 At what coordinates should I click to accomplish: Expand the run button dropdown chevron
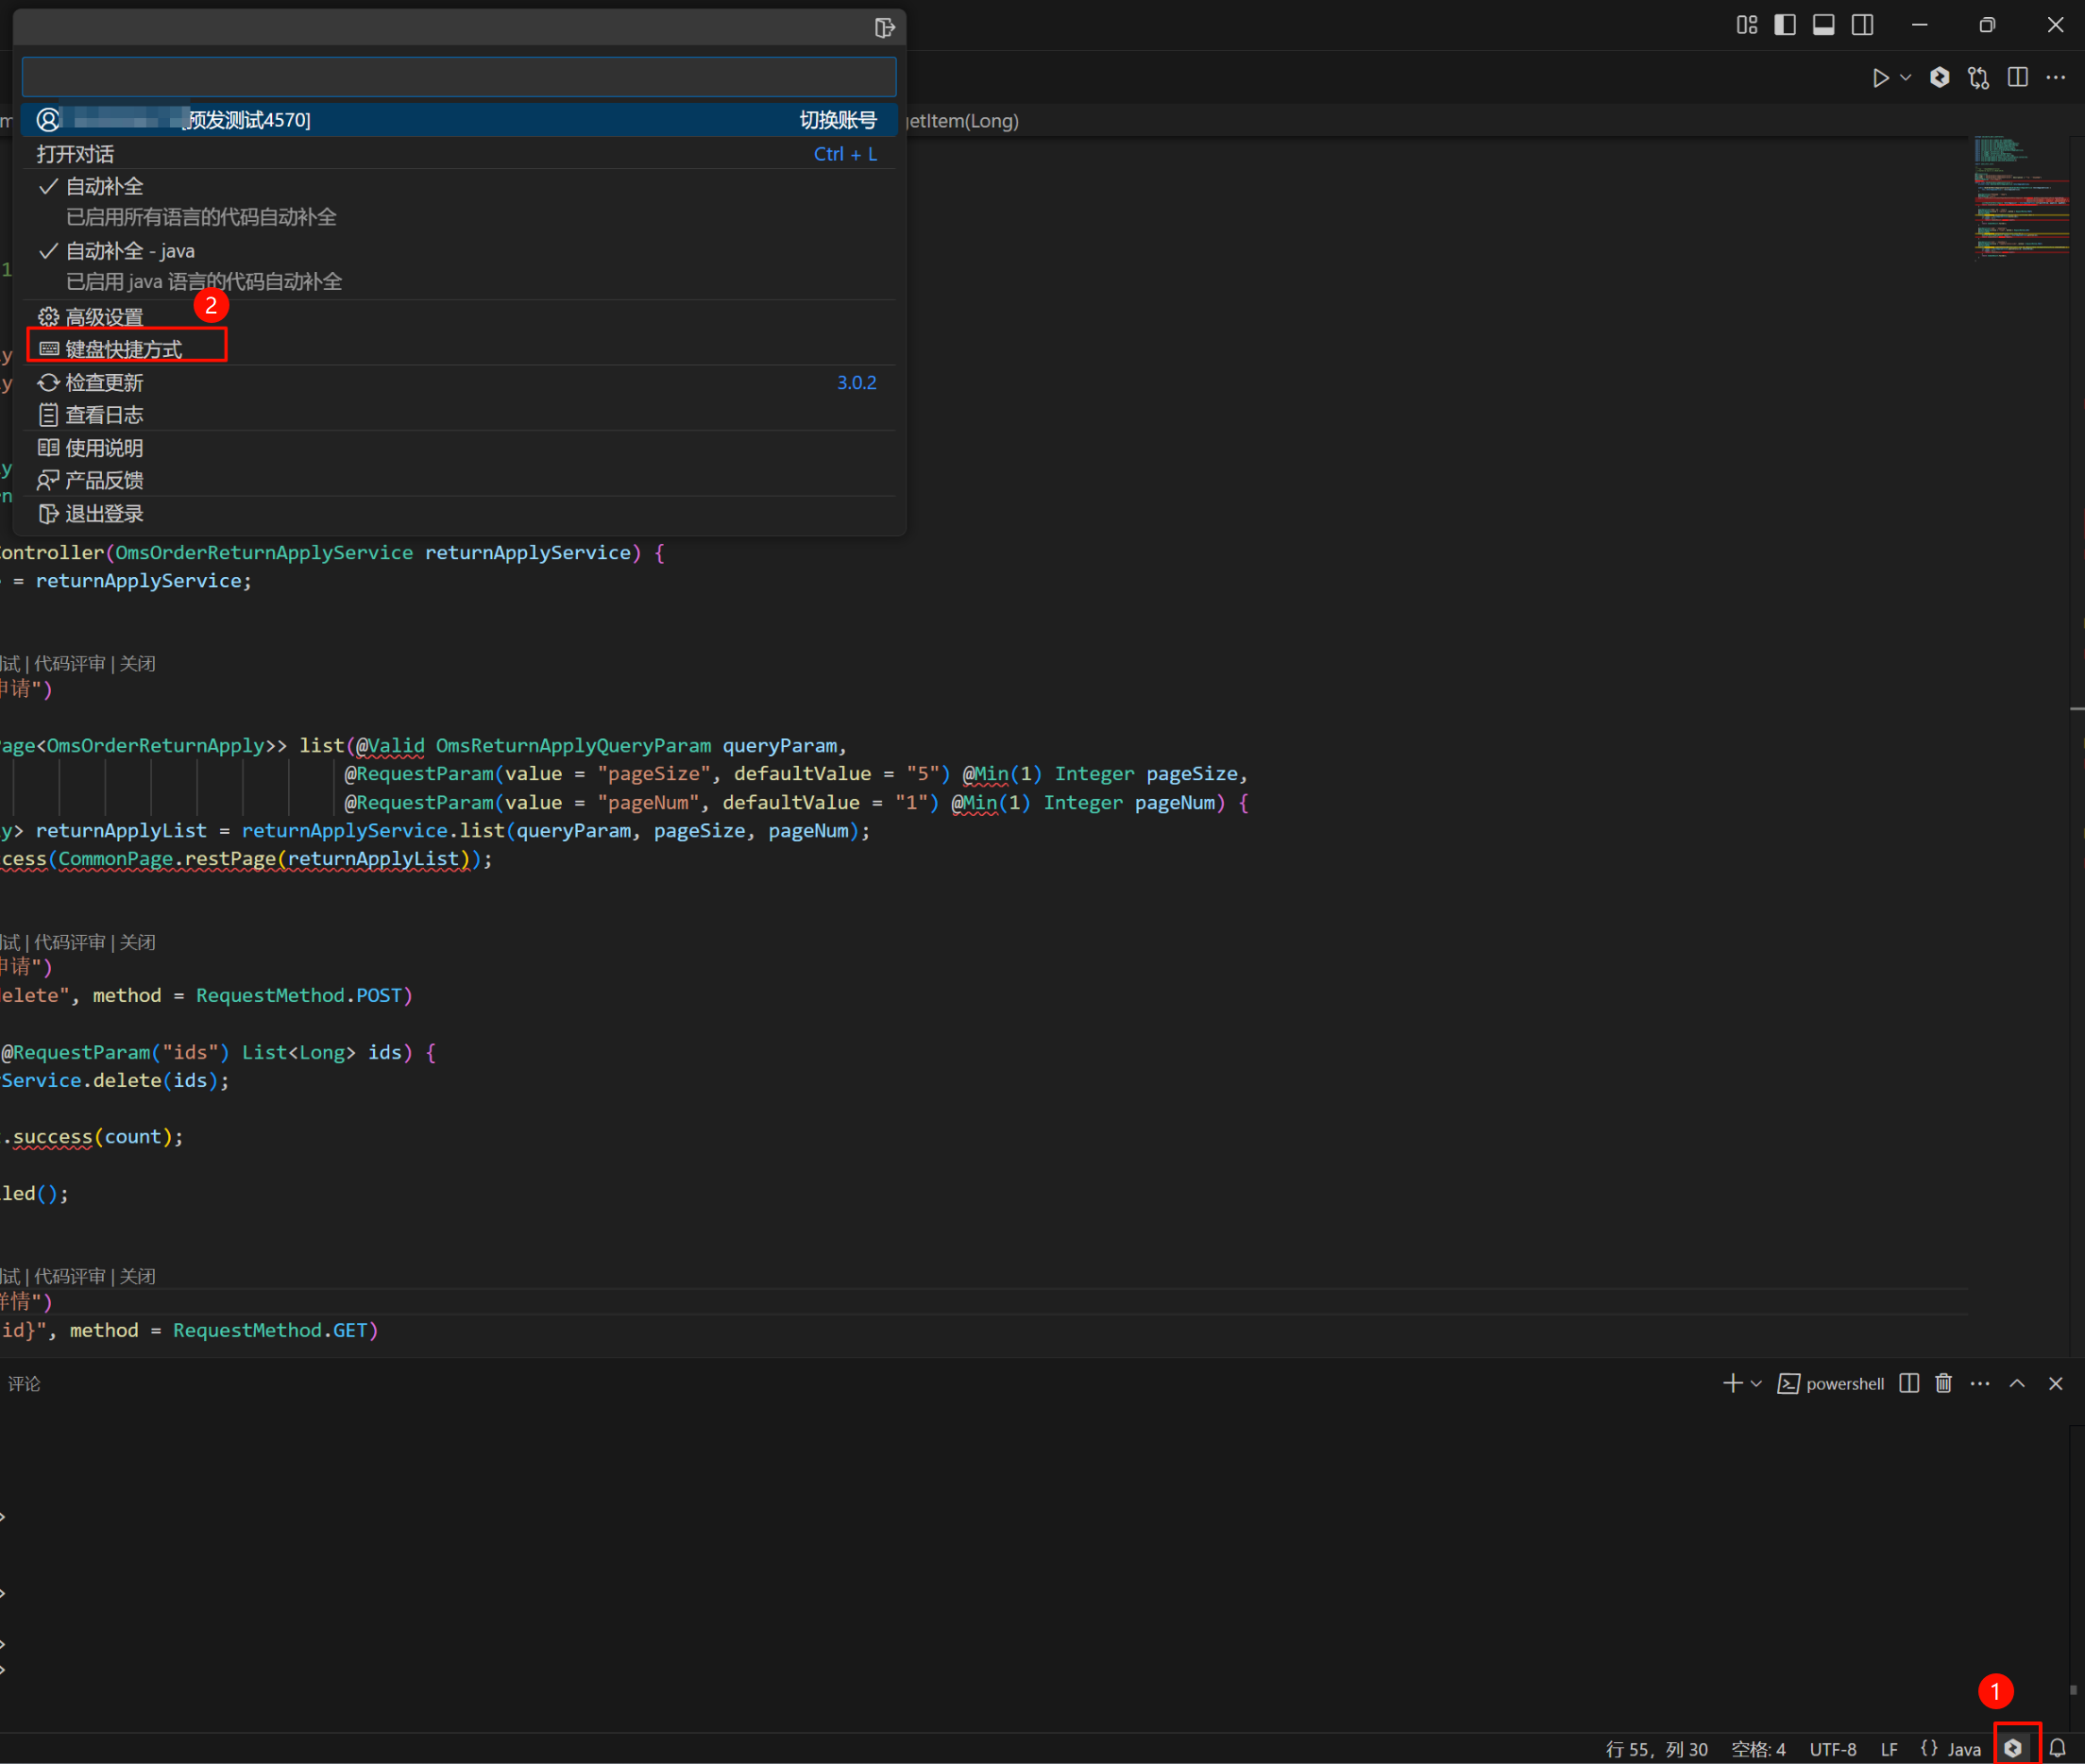(1907, 77)
